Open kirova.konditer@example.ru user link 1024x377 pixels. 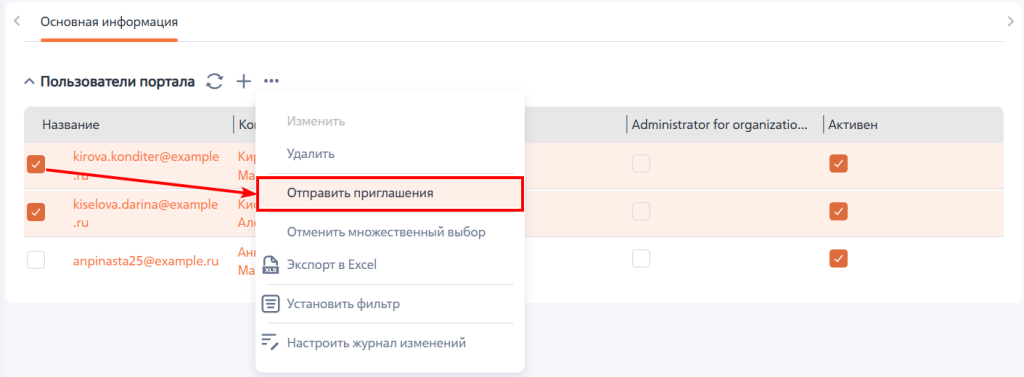click(145, 166)
